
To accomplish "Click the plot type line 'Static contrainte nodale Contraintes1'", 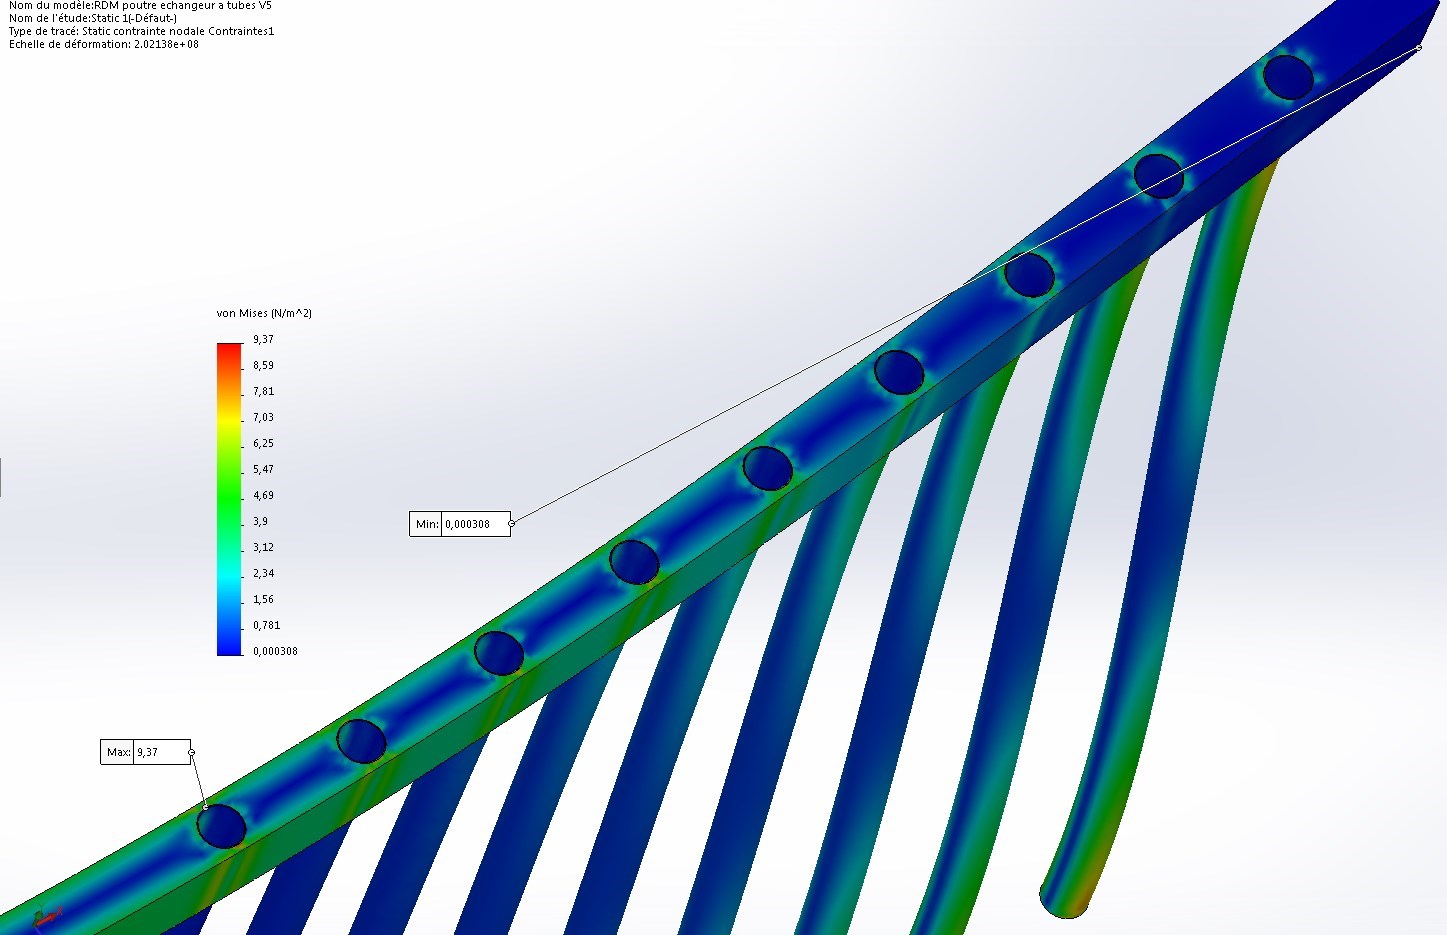I will [141, 31].
